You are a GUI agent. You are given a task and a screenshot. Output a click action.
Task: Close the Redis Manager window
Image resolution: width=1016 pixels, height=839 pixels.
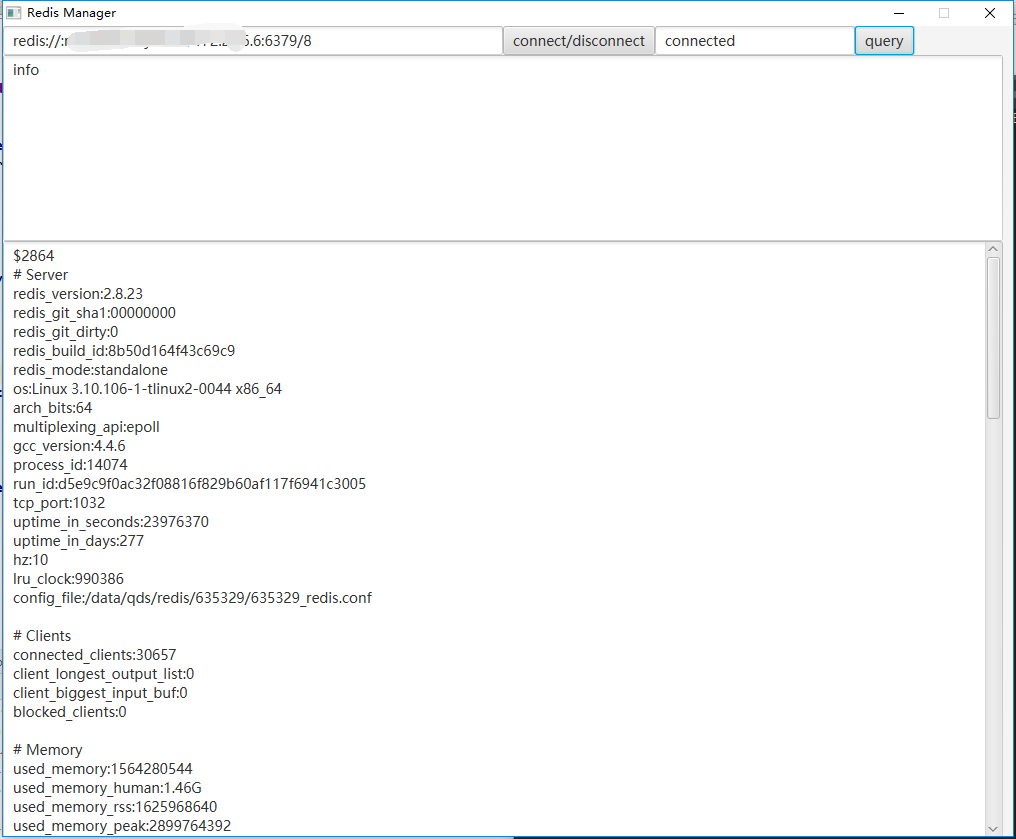(x=990, y=13)
